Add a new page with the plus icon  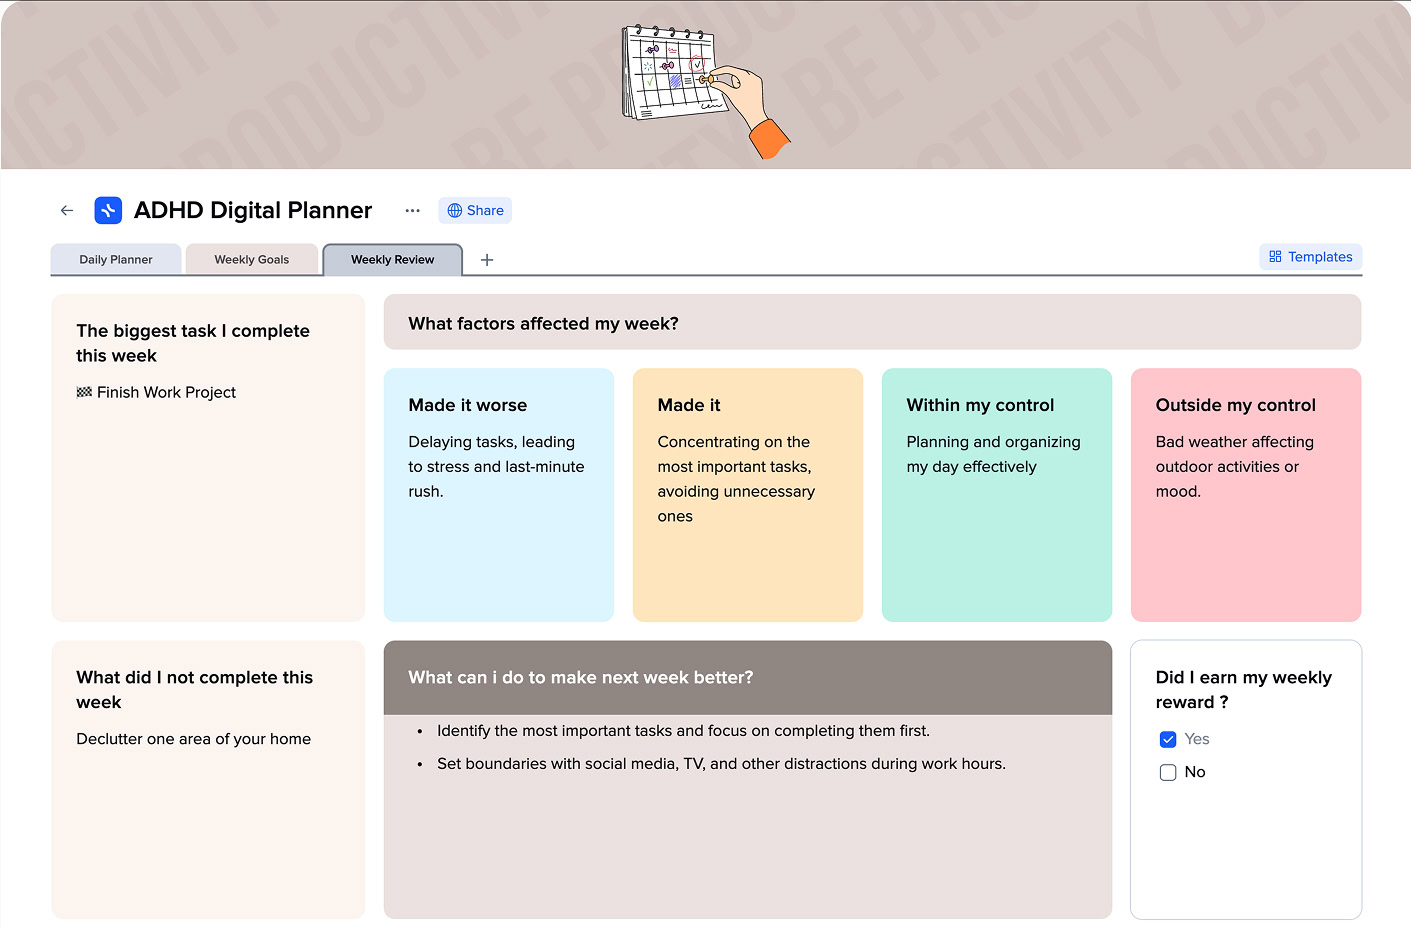(487, 259)
